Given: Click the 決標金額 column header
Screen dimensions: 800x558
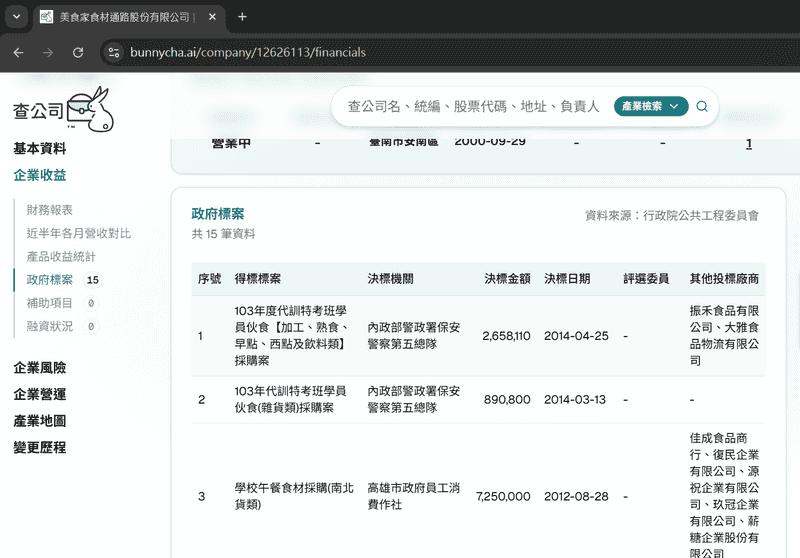Looking at the screenshot, I should coord(507,279).
